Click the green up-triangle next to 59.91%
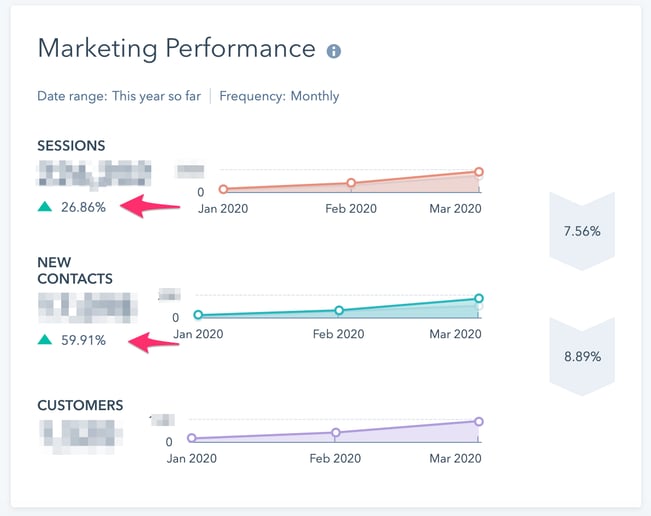This screenshot has width=651, height=516. point(45,340)
